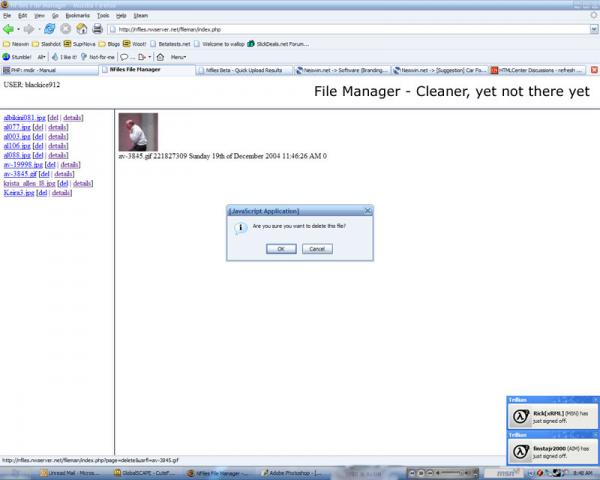Screen dimensions: 600x480
Task: Go to Home via toolbar house icon
Action: pyautogui.click(x=82, y=29)
